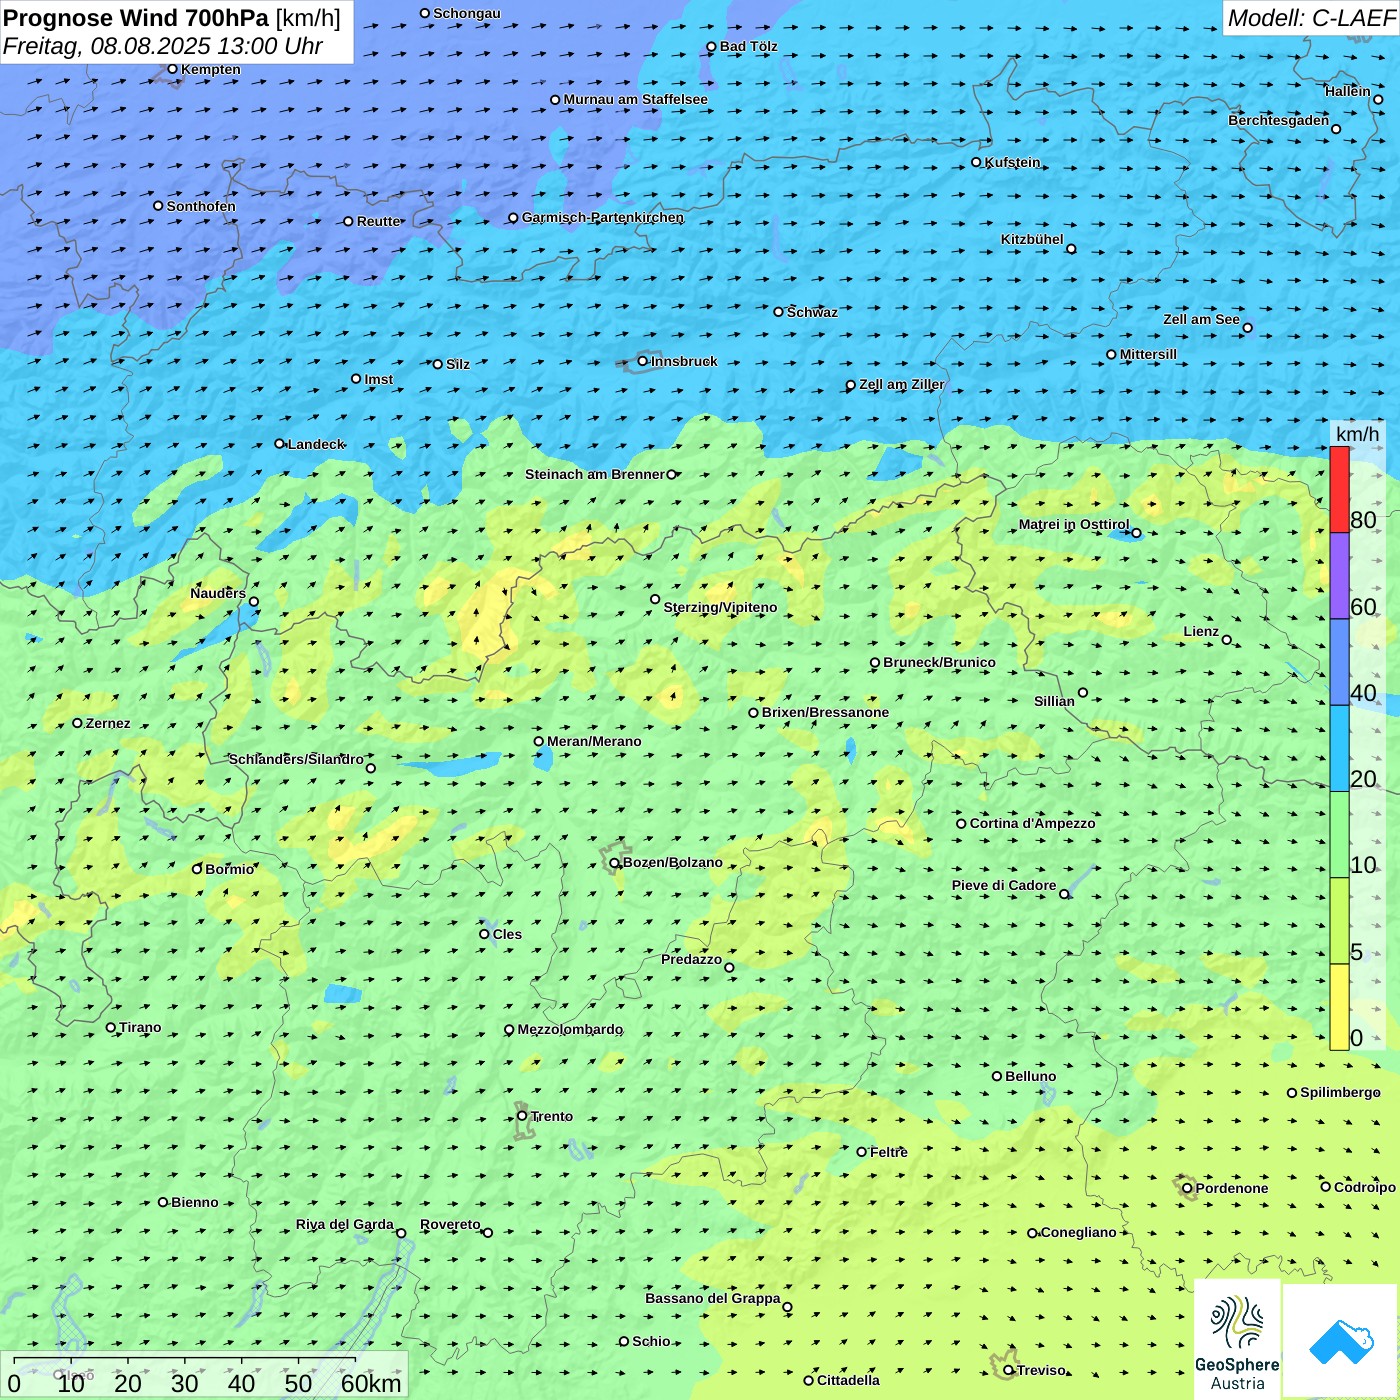Click the Cortina d'Ampezzo marker

coord(962,824)
